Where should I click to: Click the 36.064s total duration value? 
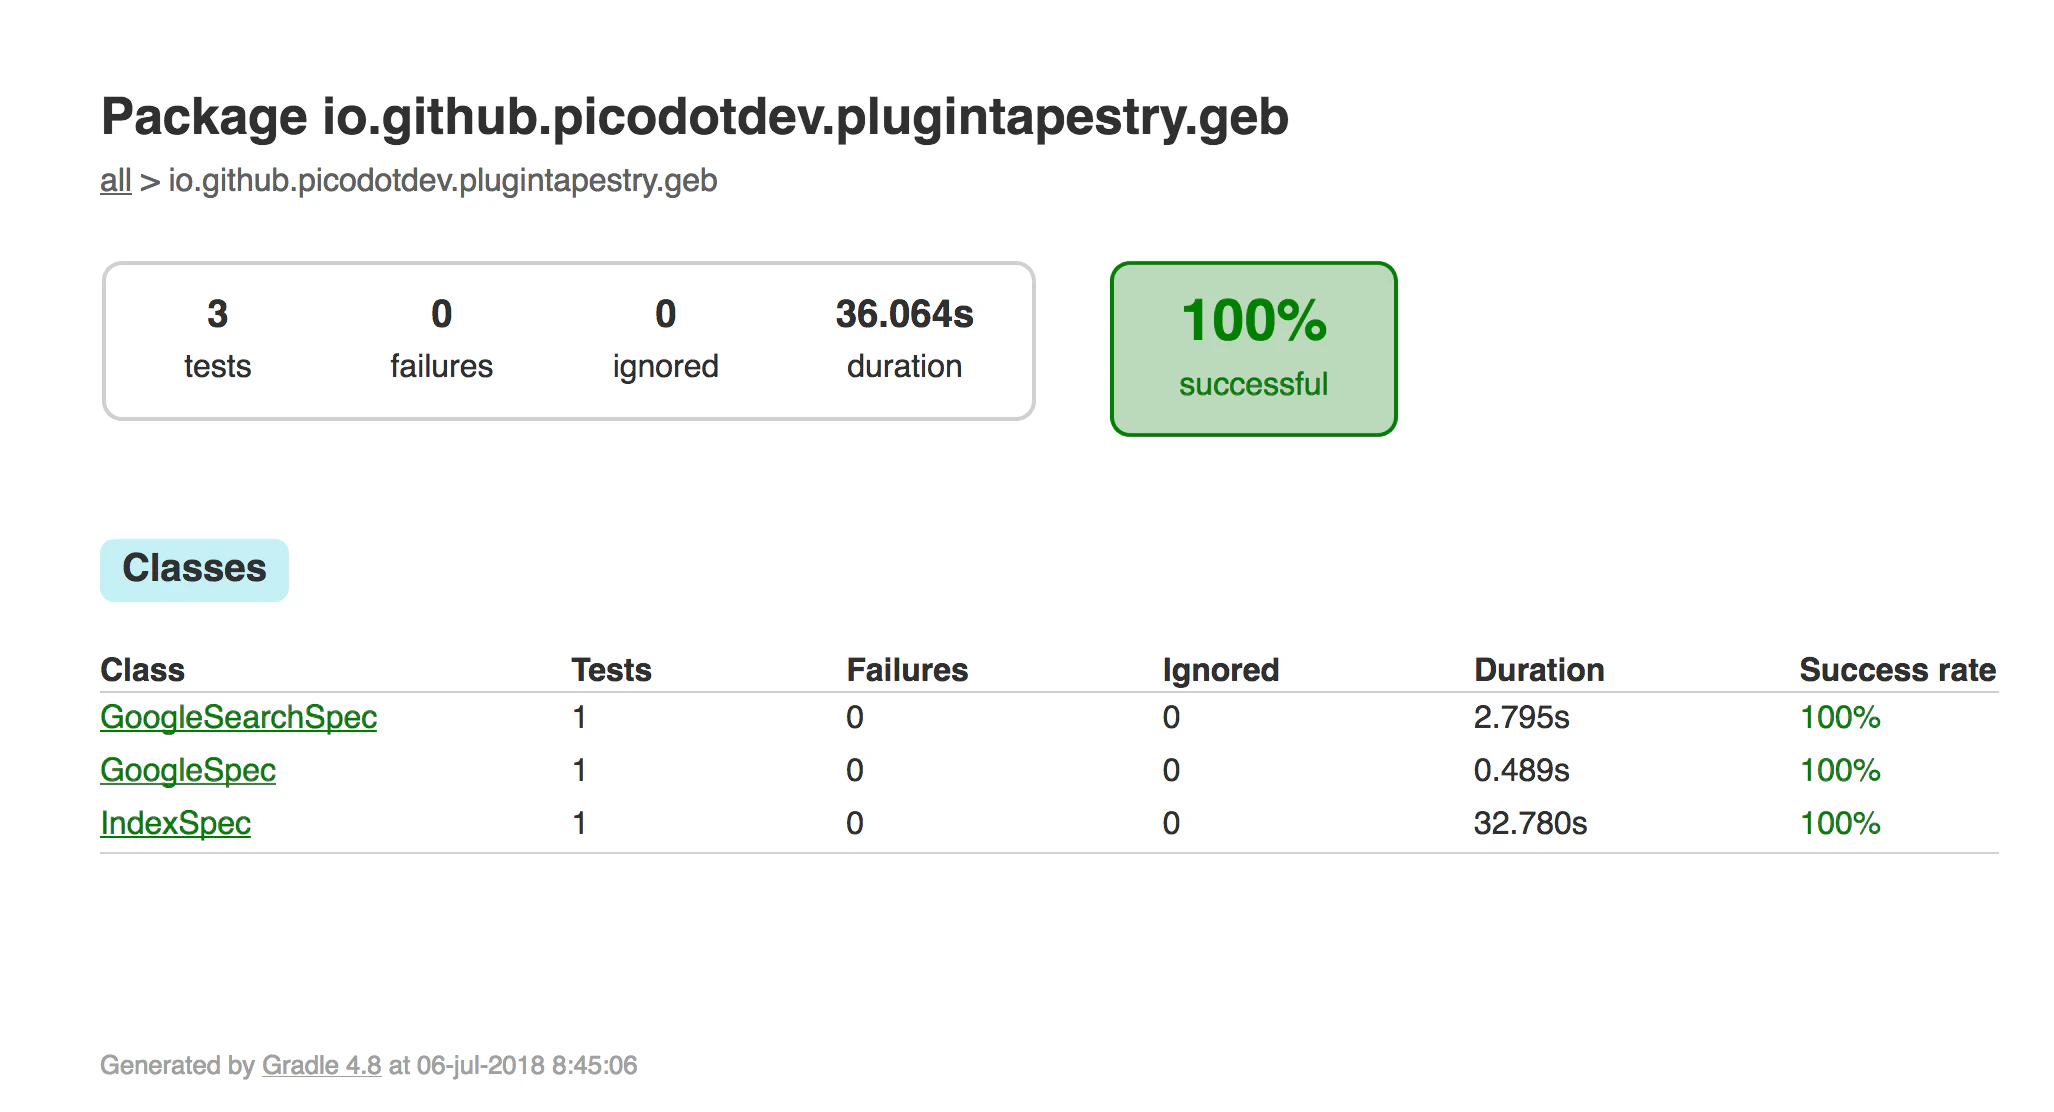pyautogui.click(x=904, y=315)
